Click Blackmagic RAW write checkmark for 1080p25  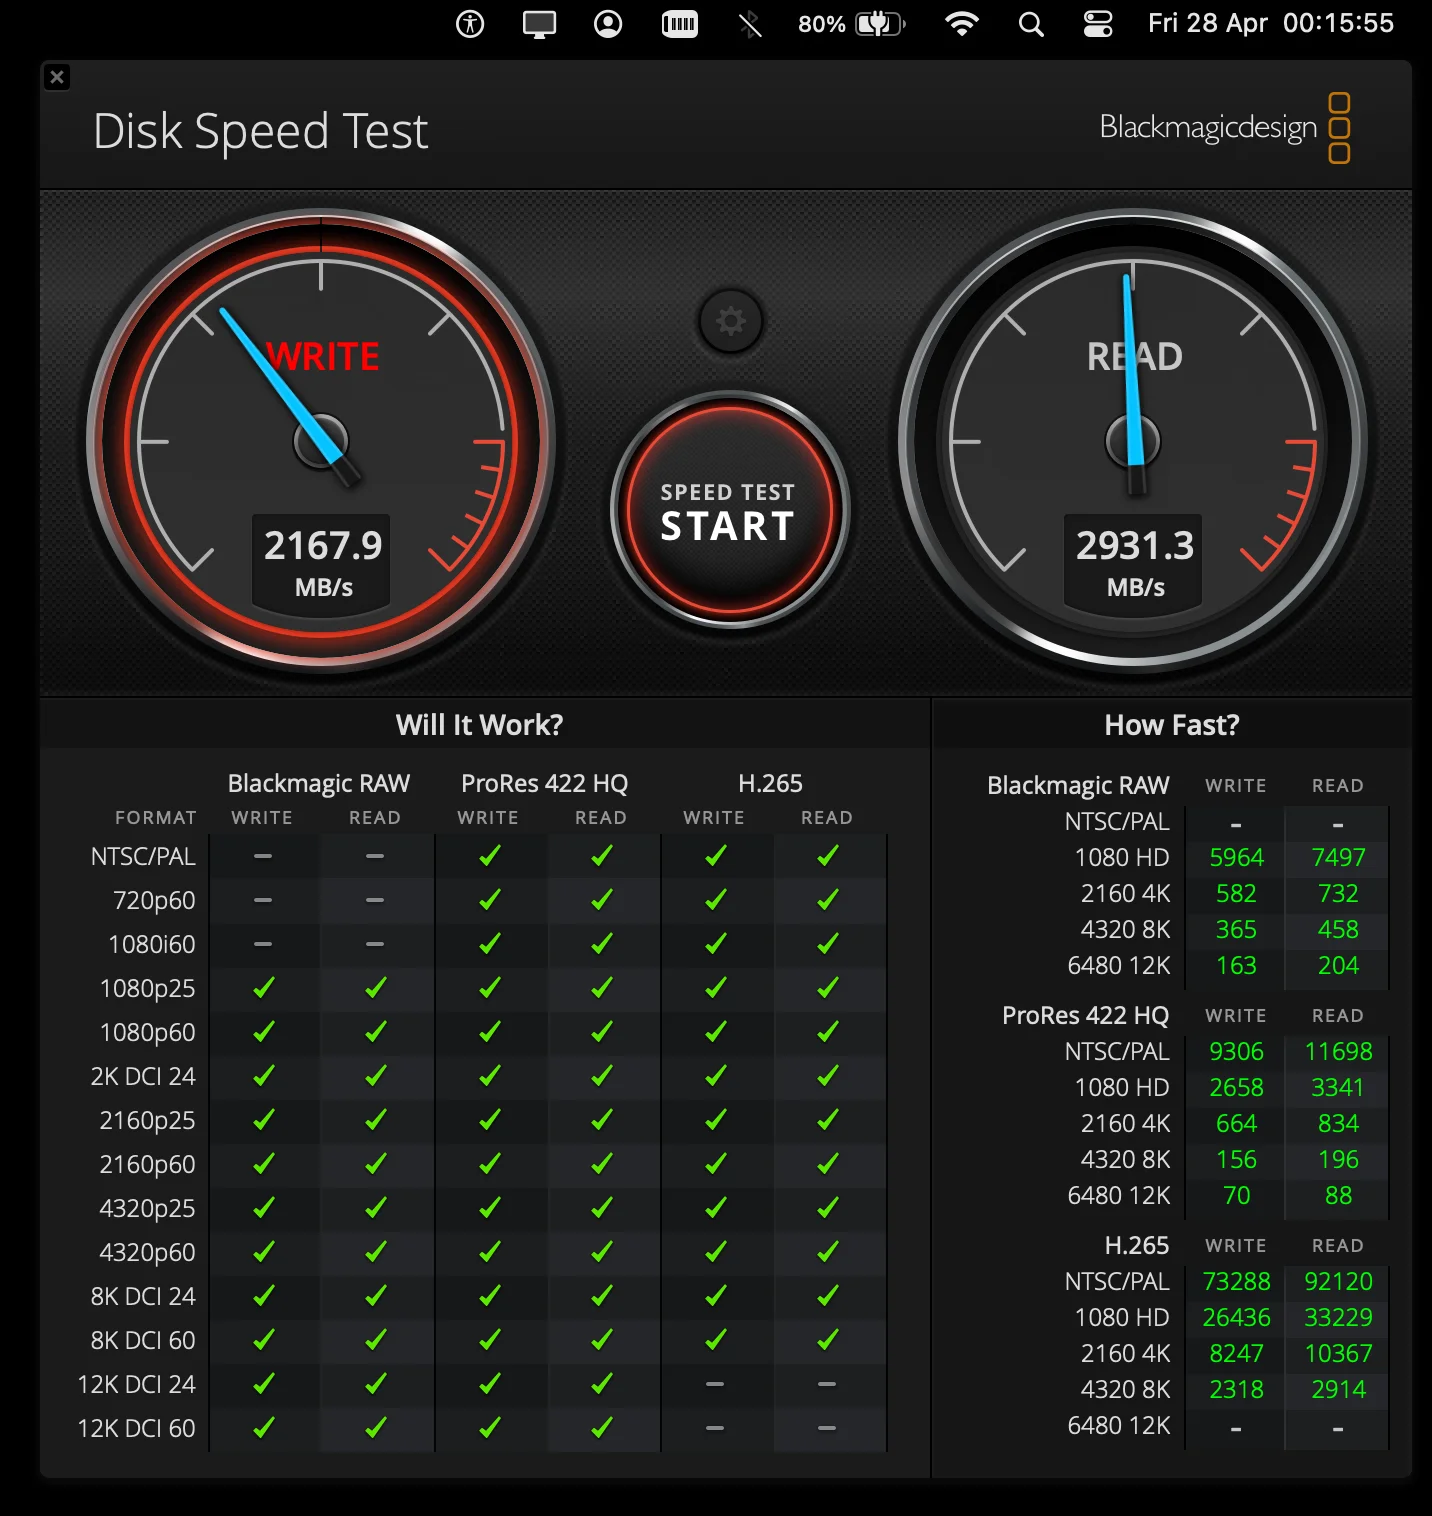click(263, 988)
